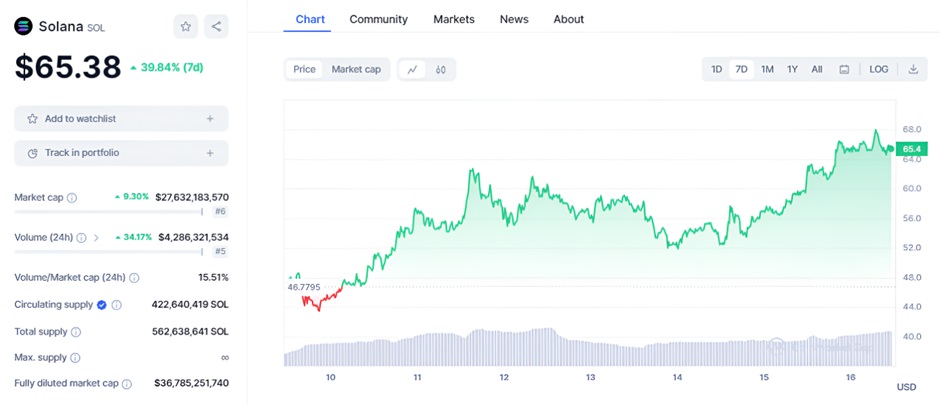This screenshot has width=940, height=404.
Task: Star Solana as a favorite
Action: click(186, 27)
